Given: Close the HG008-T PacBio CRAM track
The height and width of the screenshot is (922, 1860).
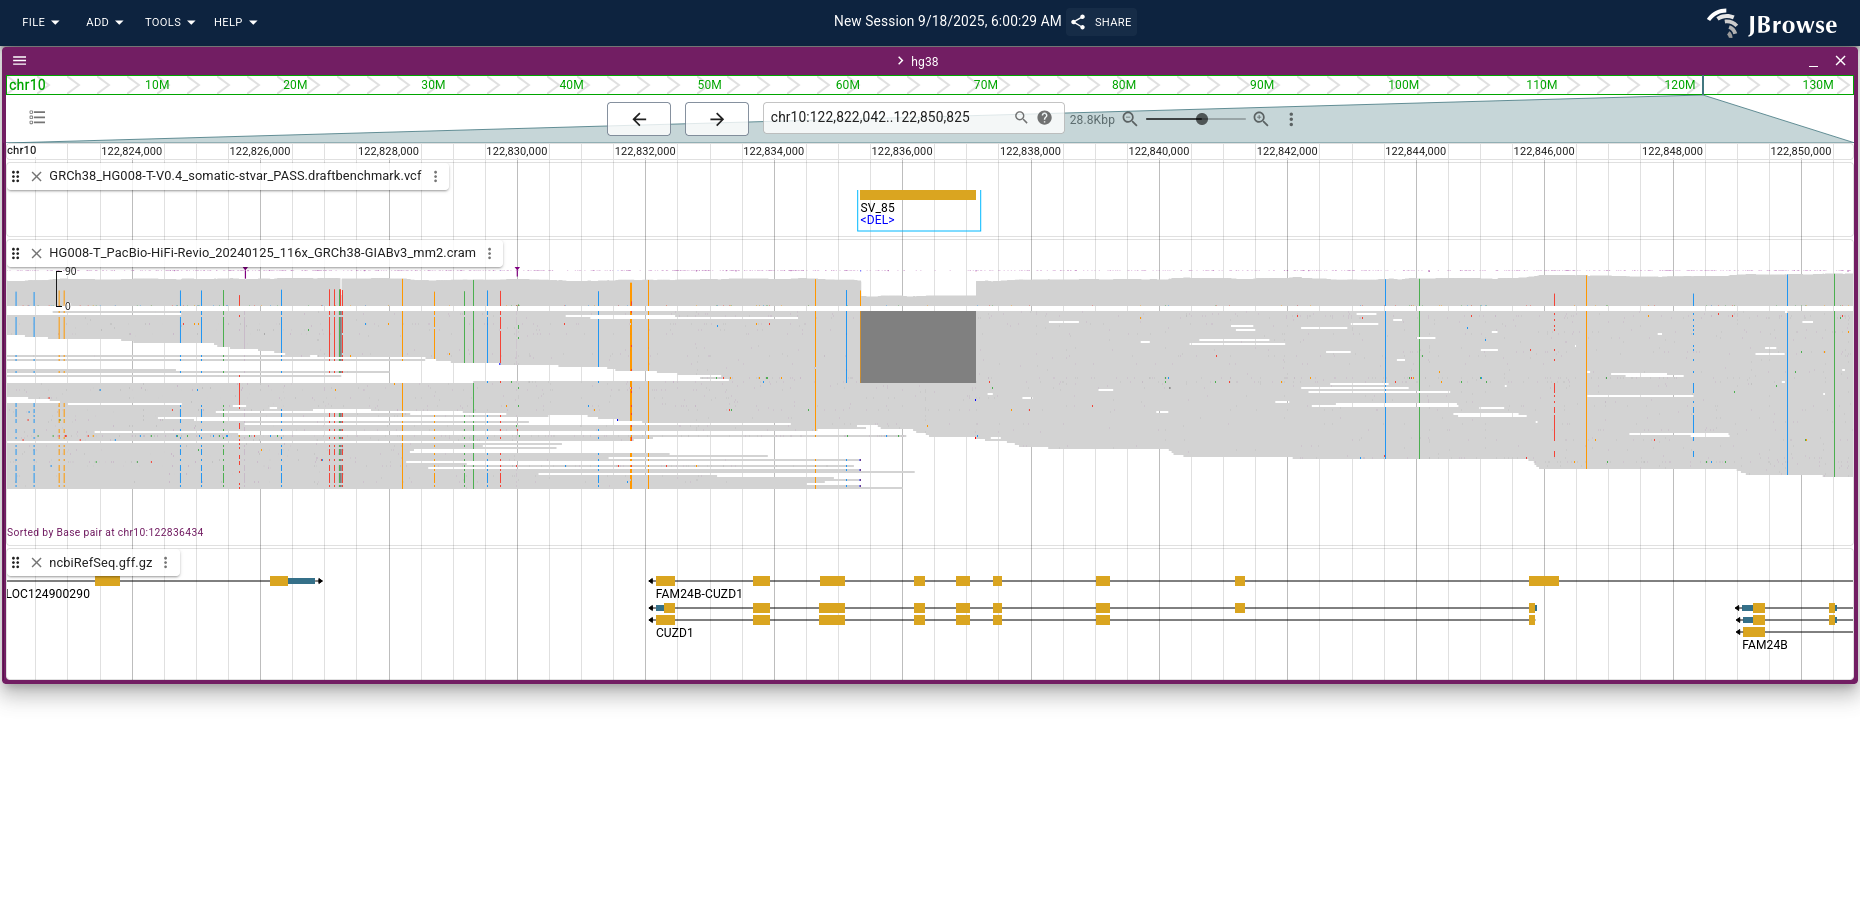Looking at the screenshot, I should (x=37, y=253).
